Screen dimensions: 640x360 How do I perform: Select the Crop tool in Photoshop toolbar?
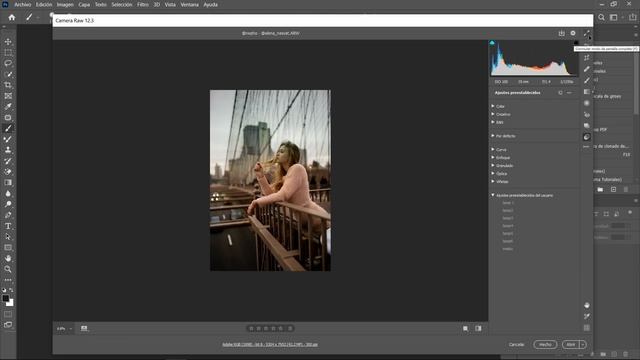[x=8, y=85]
